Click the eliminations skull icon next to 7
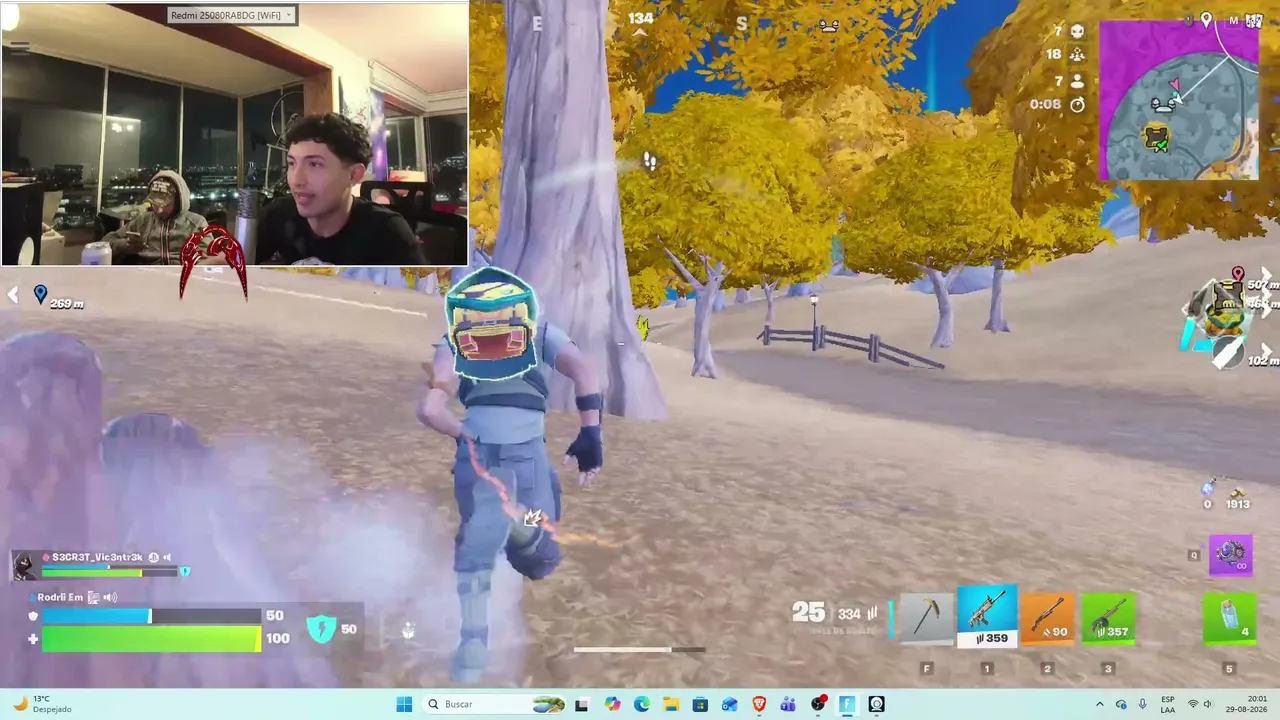 point(1077,31)
